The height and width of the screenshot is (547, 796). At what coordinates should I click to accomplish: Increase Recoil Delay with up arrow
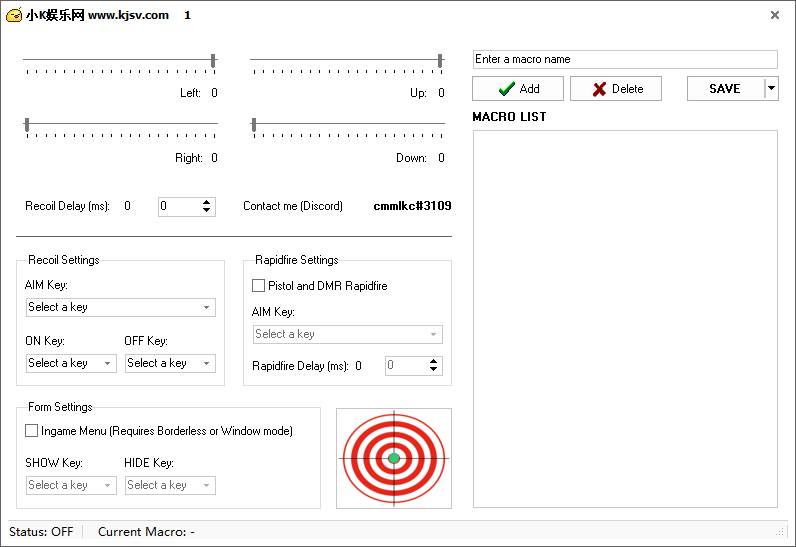coord(206,202)
